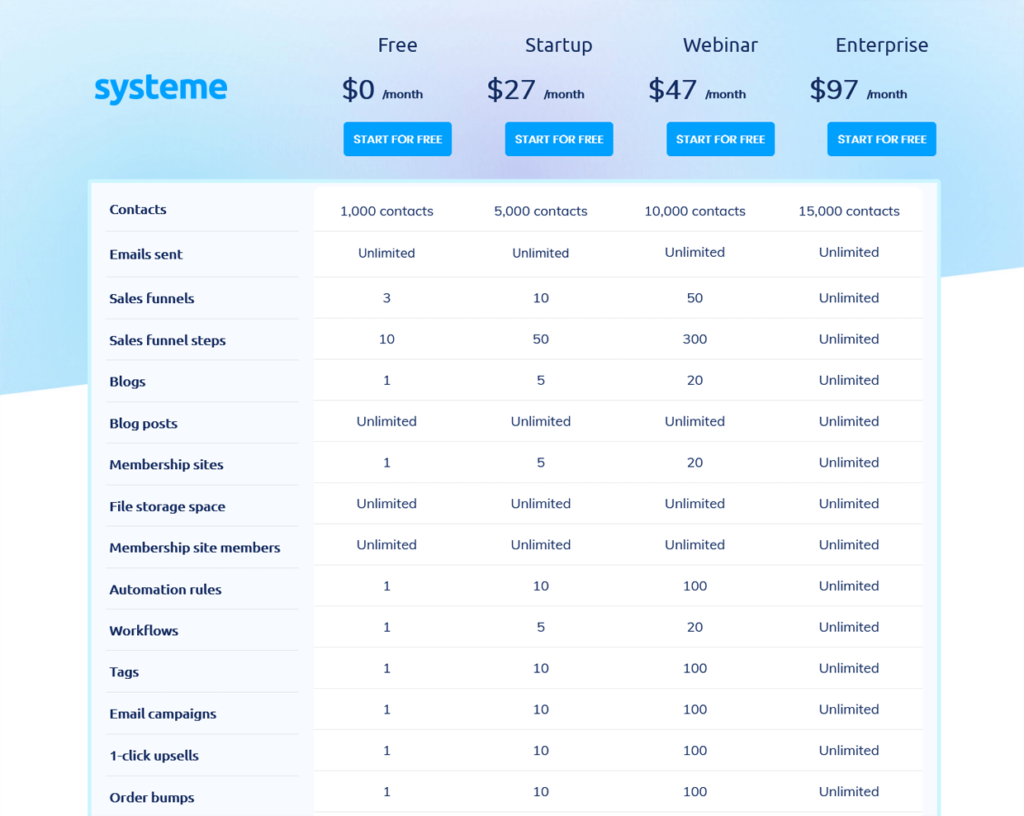Click the Contacts row label
The image size is (1024, 816).
[x=138, y=210]
